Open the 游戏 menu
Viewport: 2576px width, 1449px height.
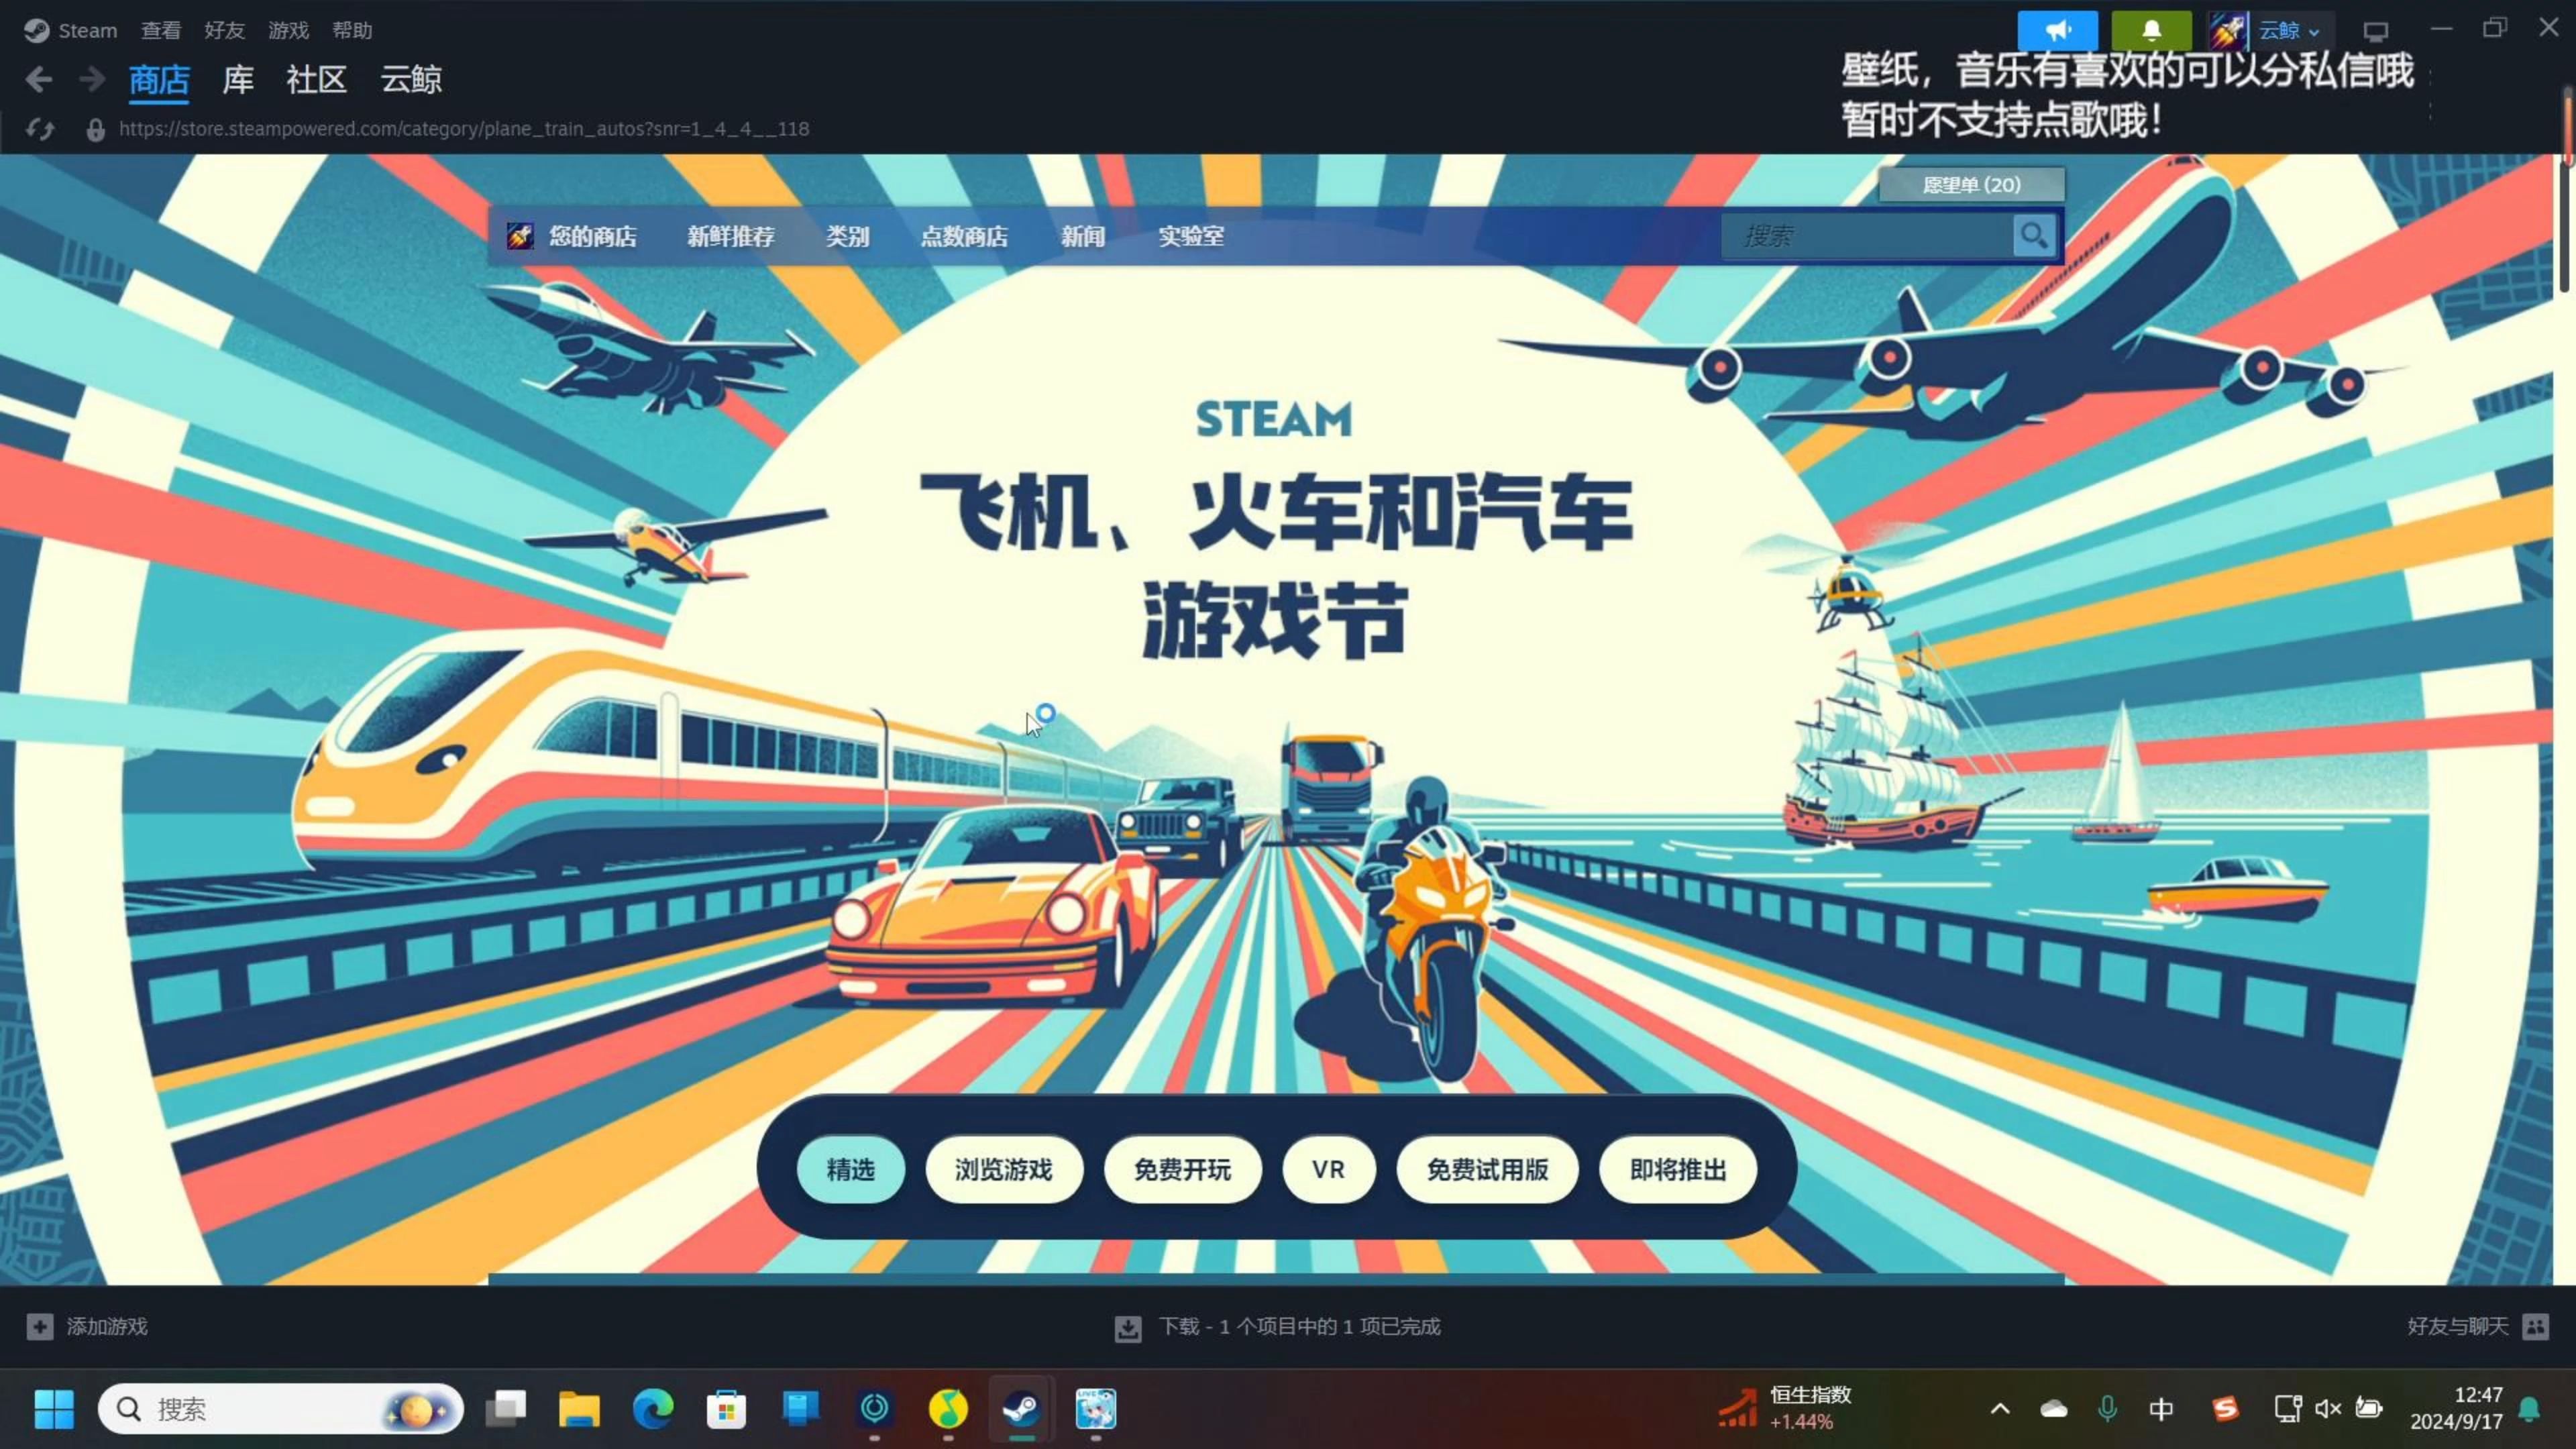(x=288, y=30)
